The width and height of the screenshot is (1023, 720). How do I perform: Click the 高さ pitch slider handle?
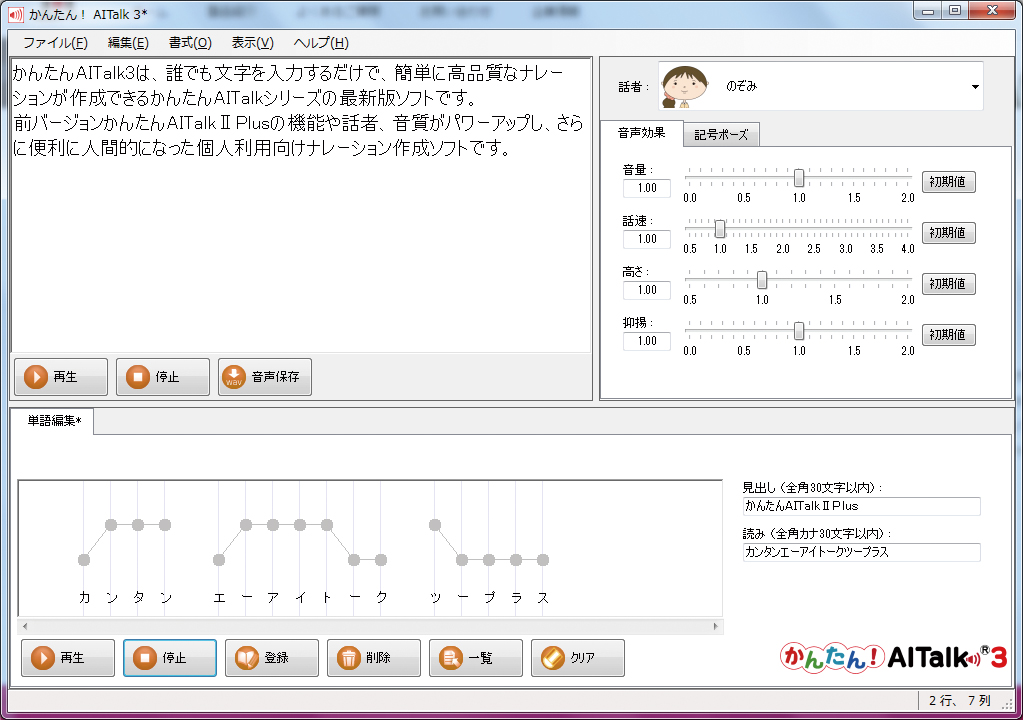(761, 280)
